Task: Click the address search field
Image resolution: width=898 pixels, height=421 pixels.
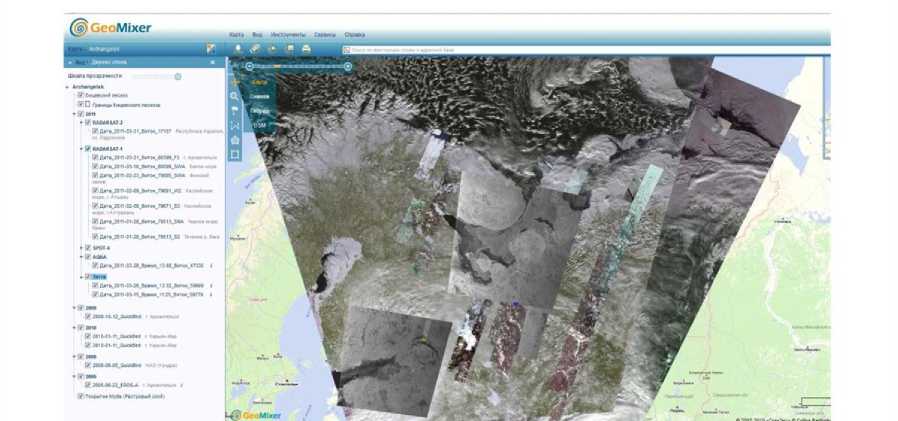Action: click(x=585, y=50)
